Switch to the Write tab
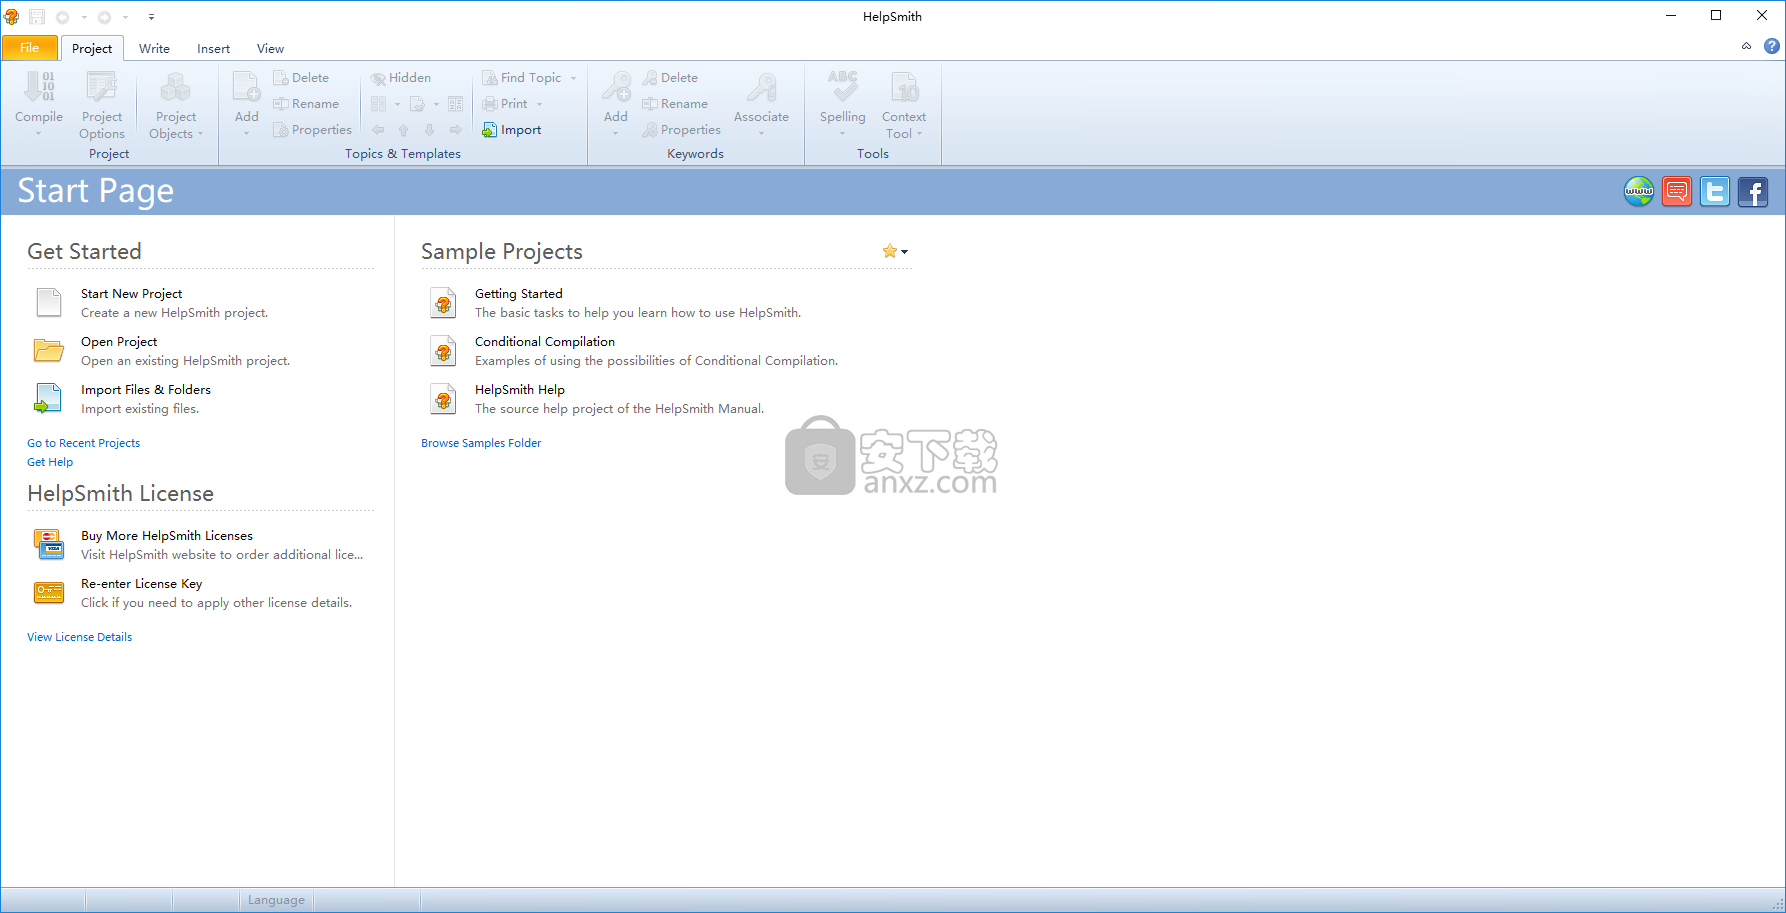Image resolution: width=1786 pixels, height=913 pixels. tap(154, 48)
